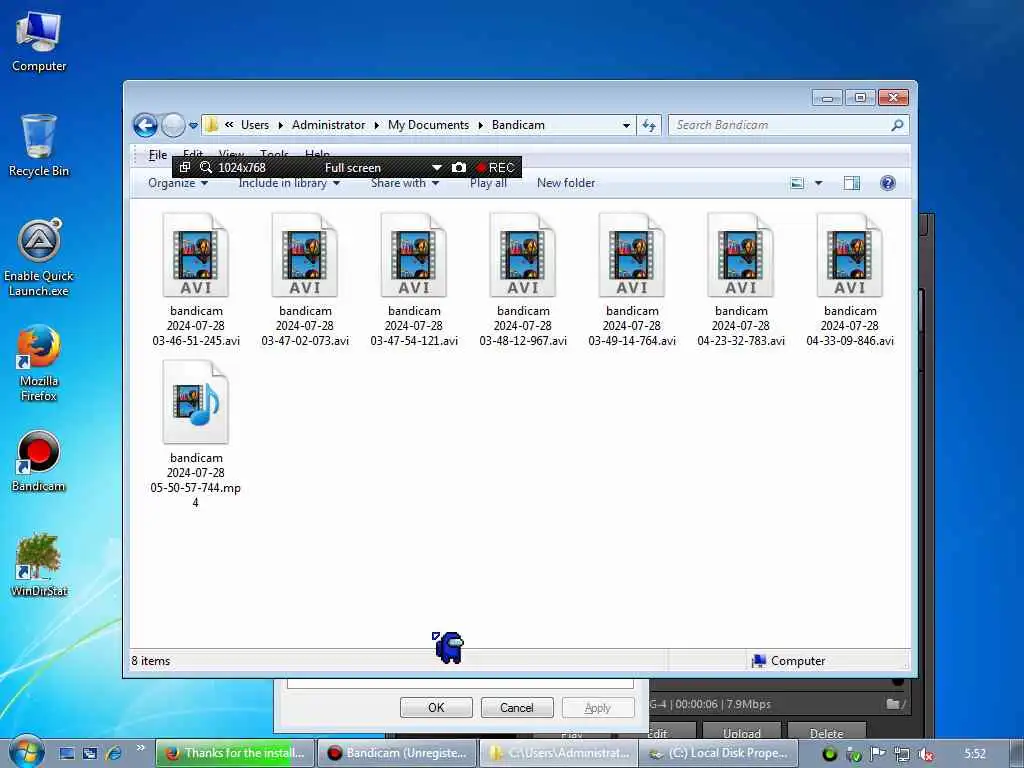Click Play all in the toolbar
This screenshot has width=1024, height=768.
pos(488,183)
